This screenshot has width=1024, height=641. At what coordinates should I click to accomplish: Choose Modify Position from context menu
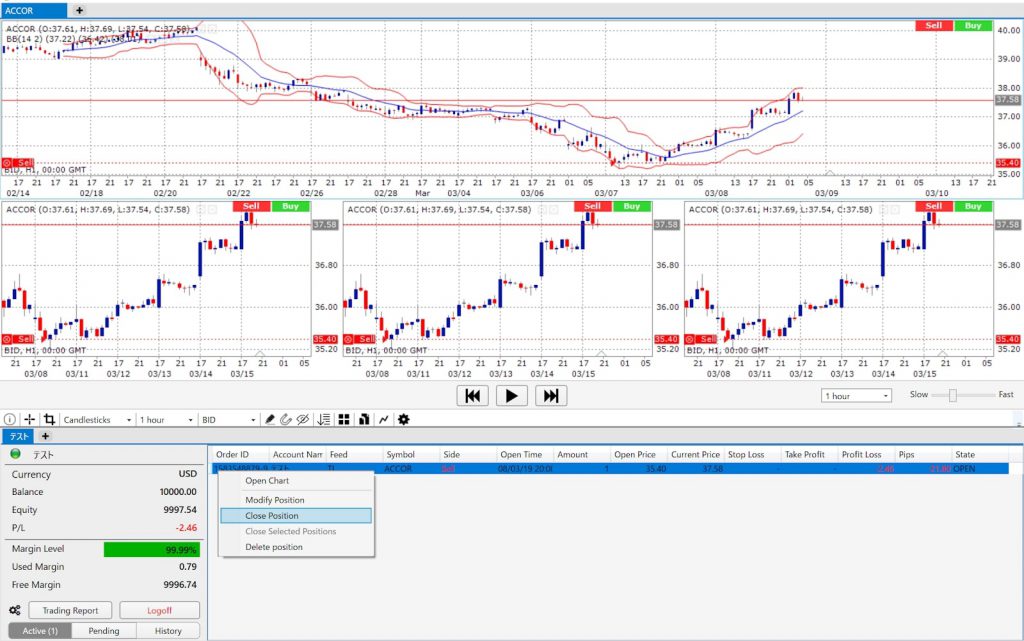(x=296, y=500)
